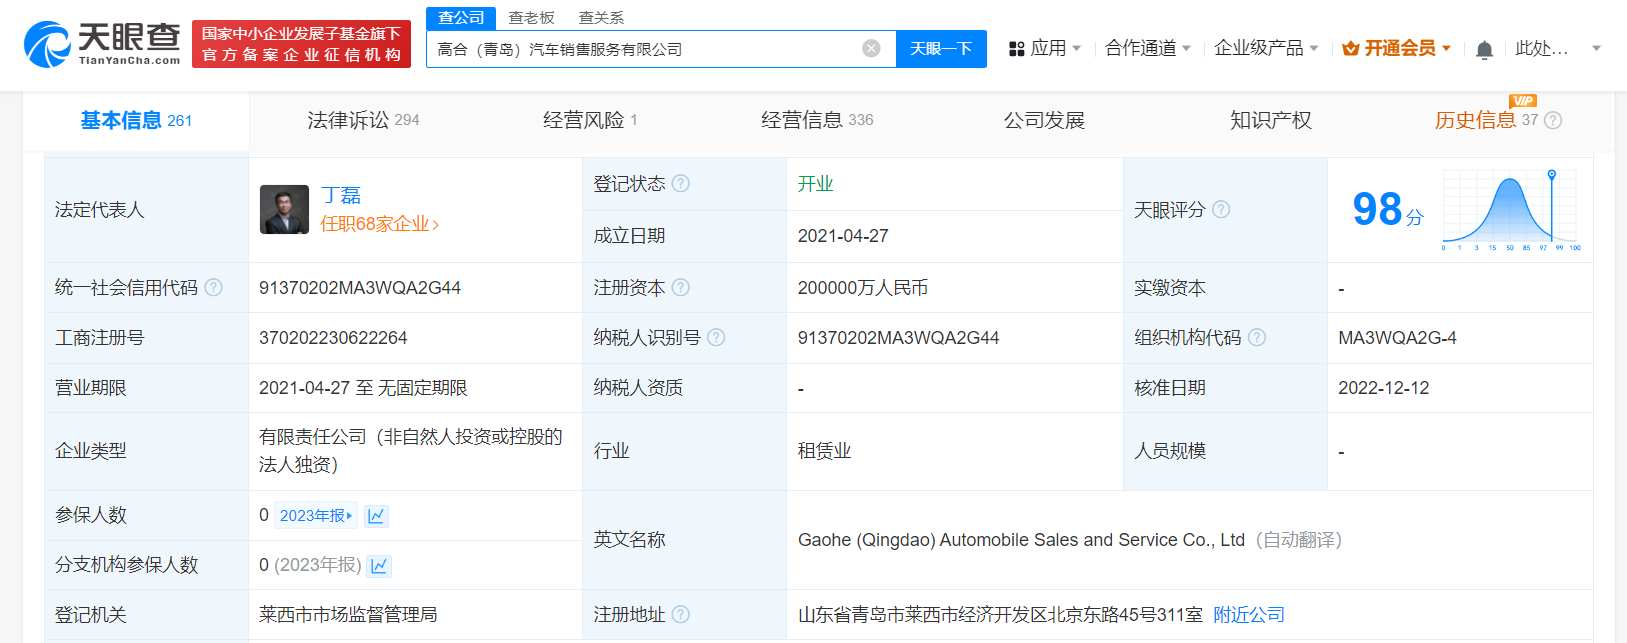The width and height of the screenshot is (1627, 643).
Task: Open the notification bell
Action: coord(1485,49)
